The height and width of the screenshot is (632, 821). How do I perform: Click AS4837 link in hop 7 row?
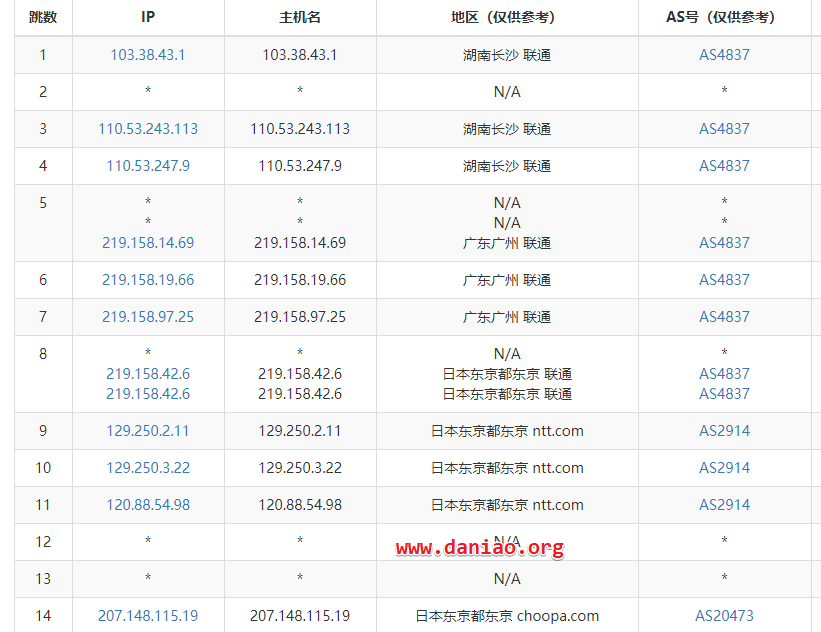pyautogui.click(x=724, y=317)
